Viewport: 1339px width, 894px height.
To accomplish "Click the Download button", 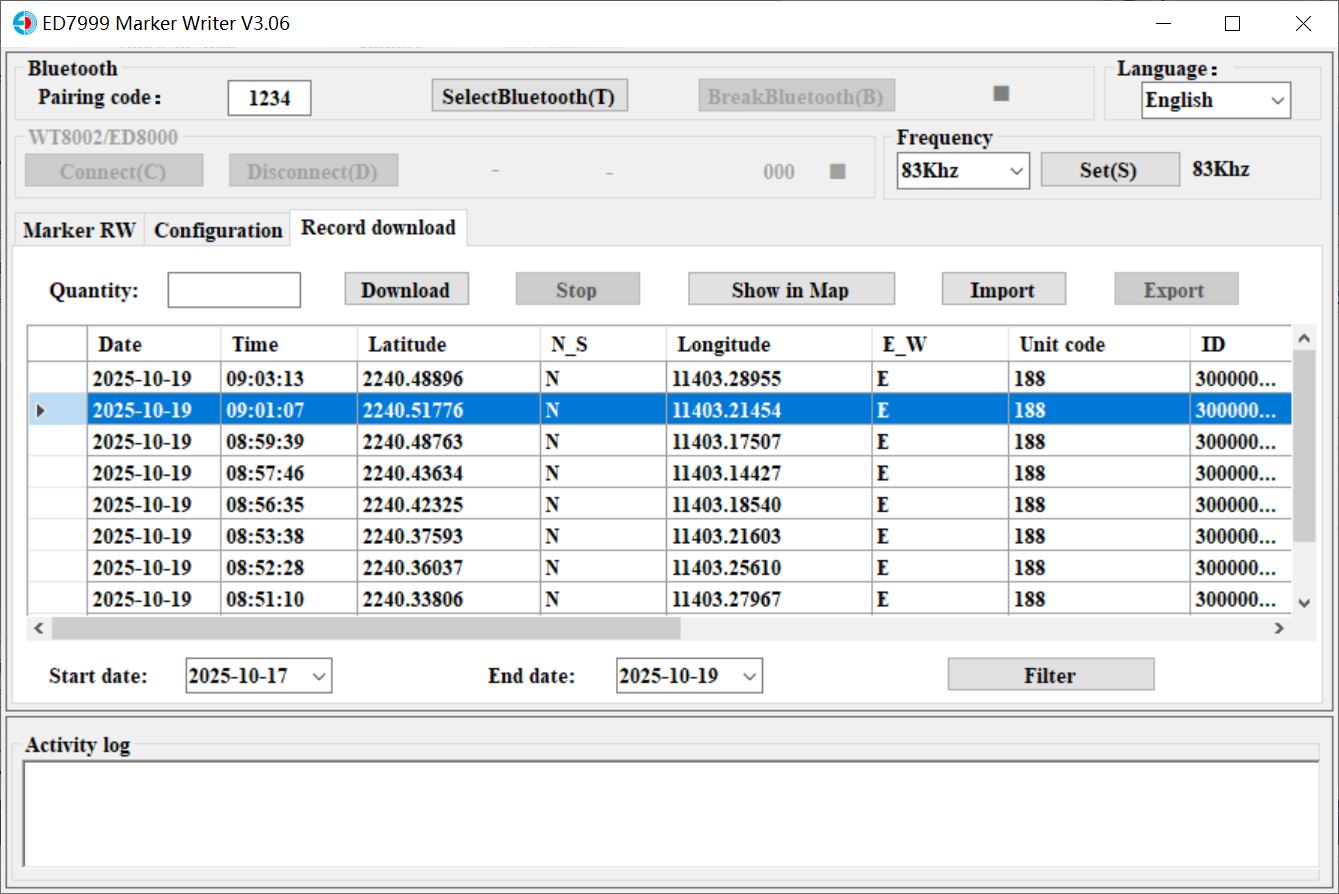I will click(406, 289).
